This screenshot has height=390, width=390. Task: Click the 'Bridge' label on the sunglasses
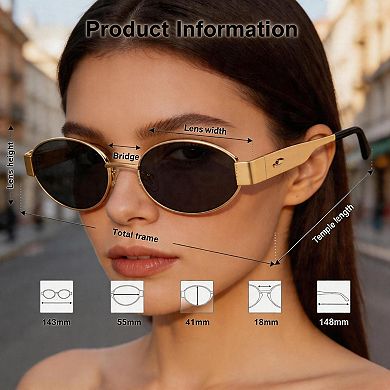[126, 156]
